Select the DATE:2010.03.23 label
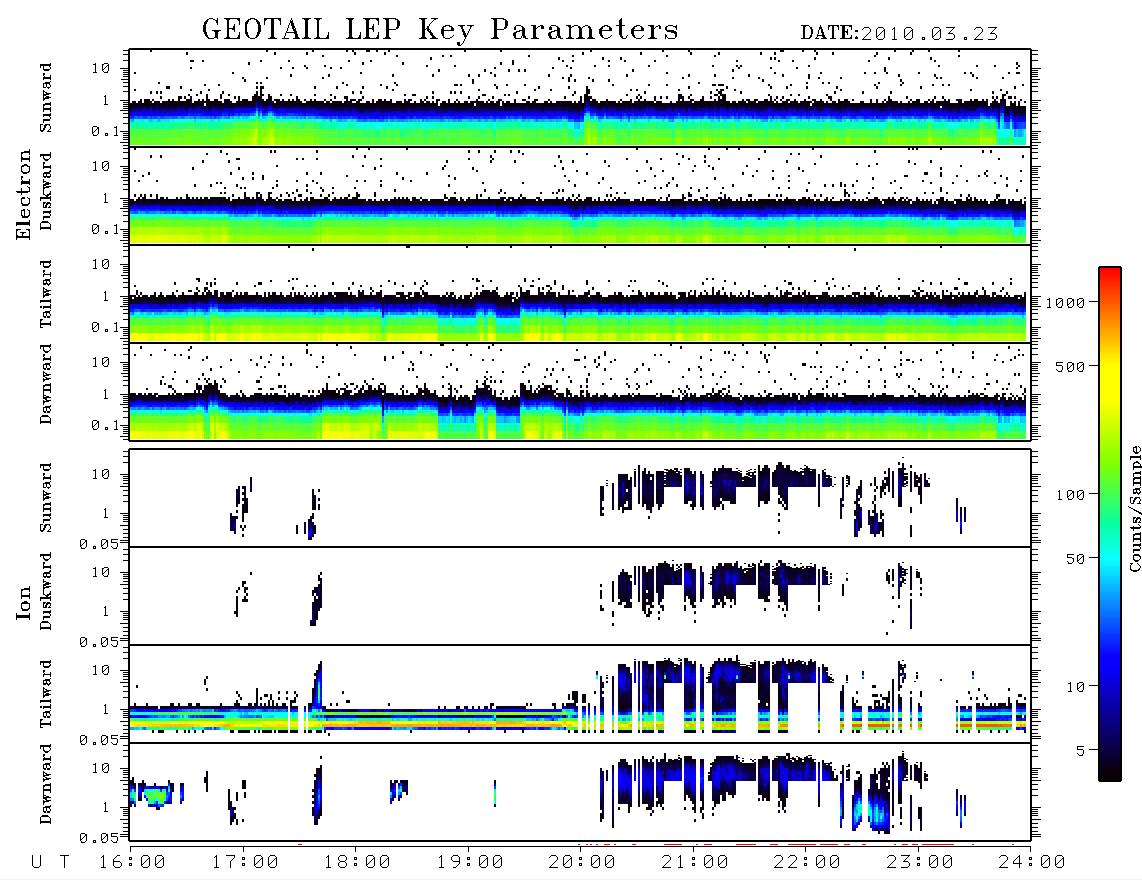 (x=899, y=34)
